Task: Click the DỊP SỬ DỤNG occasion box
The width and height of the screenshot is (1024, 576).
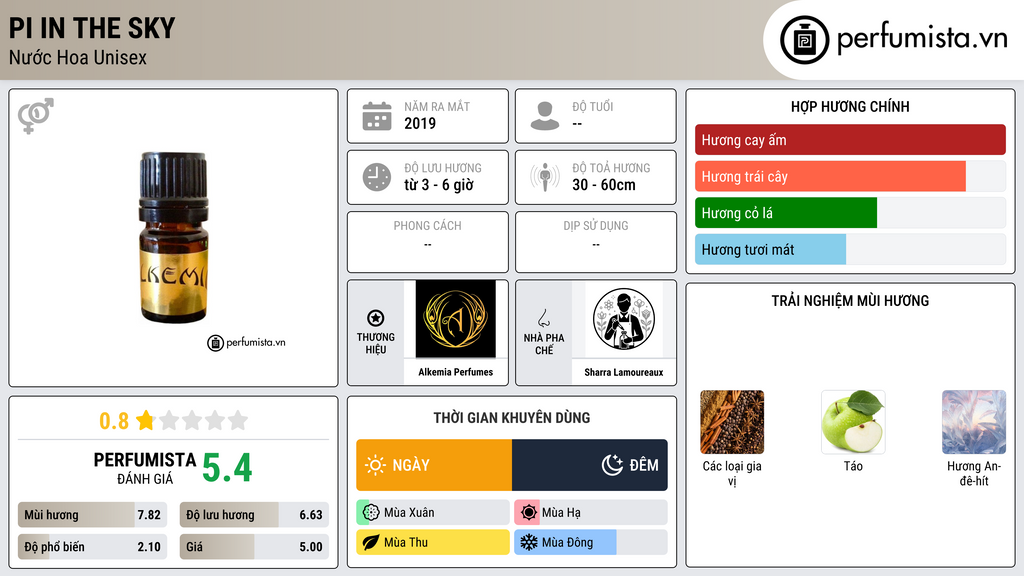Action: [596, 242]
